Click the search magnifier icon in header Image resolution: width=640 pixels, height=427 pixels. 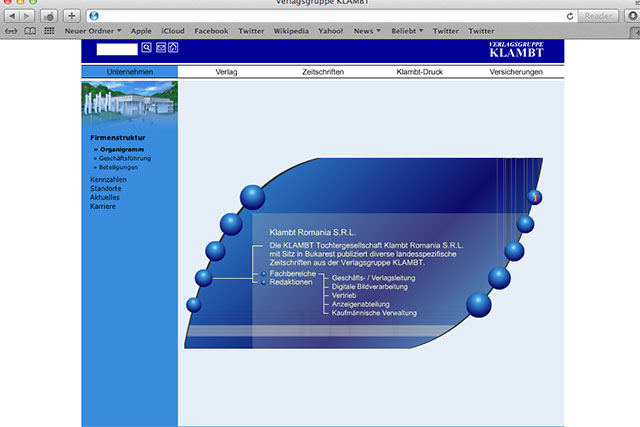(147, 47)
